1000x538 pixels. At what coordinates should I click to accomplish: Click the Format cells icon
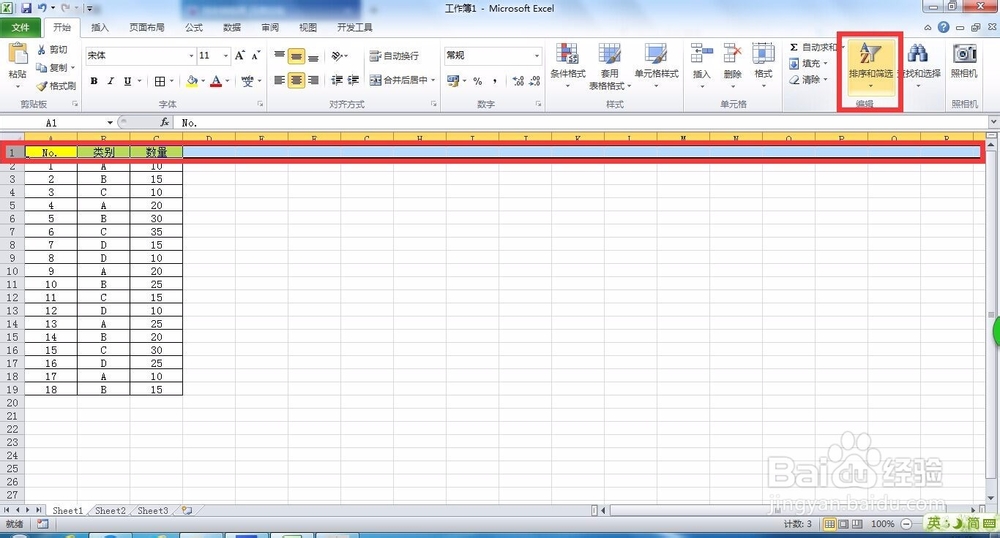click(x=763, y=54)
